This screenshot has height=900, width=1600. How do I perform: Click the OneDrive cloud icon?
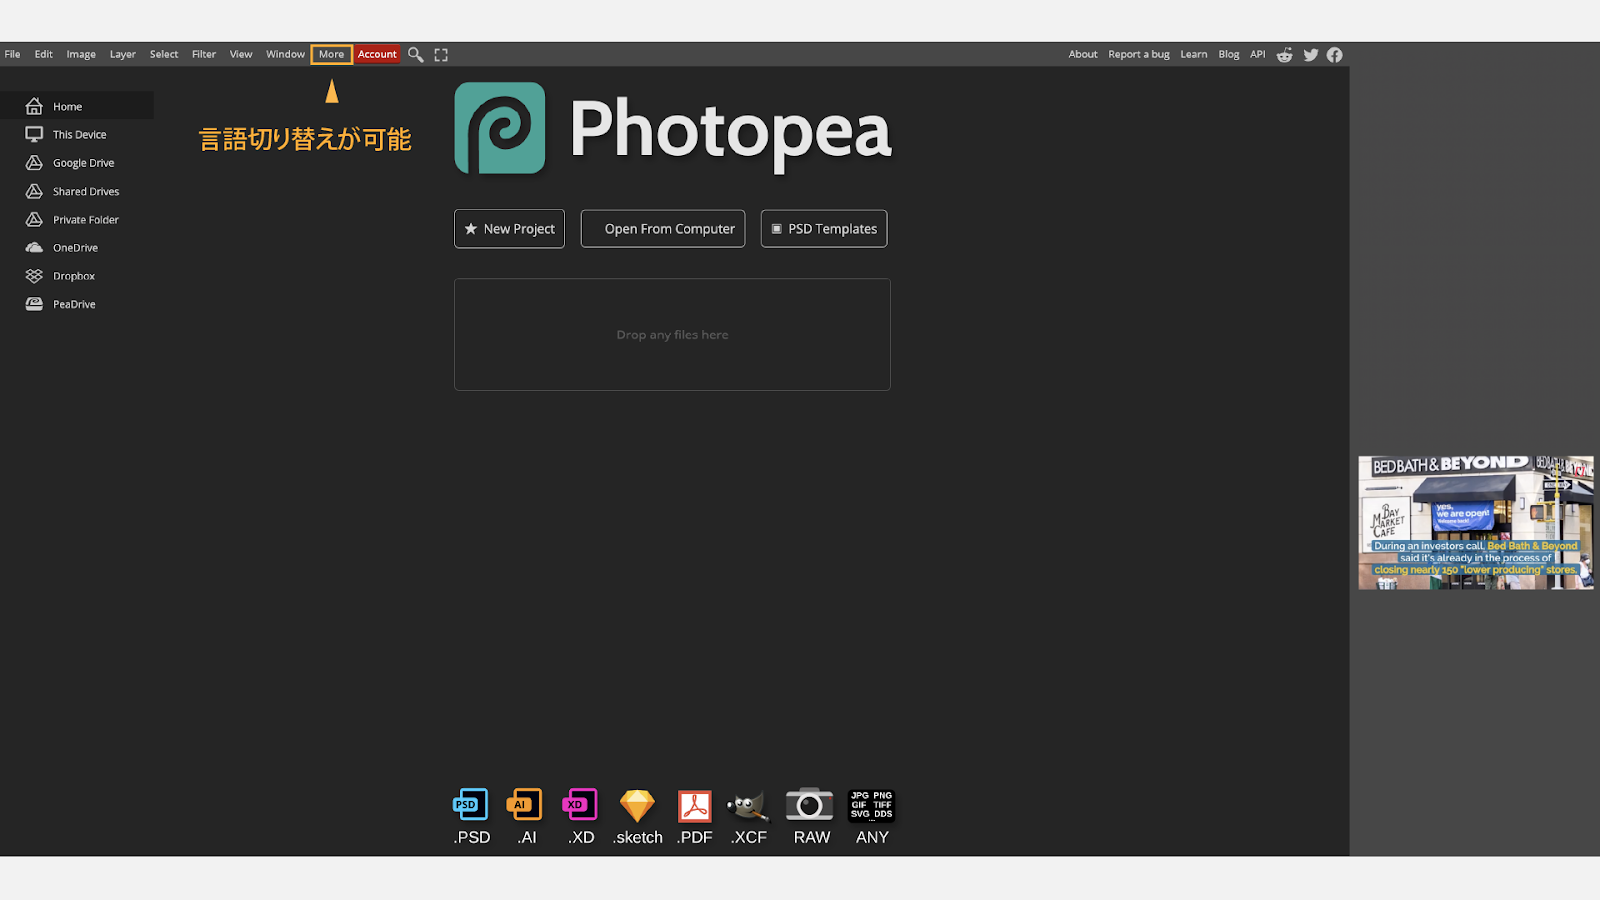[x=34, y=247]
